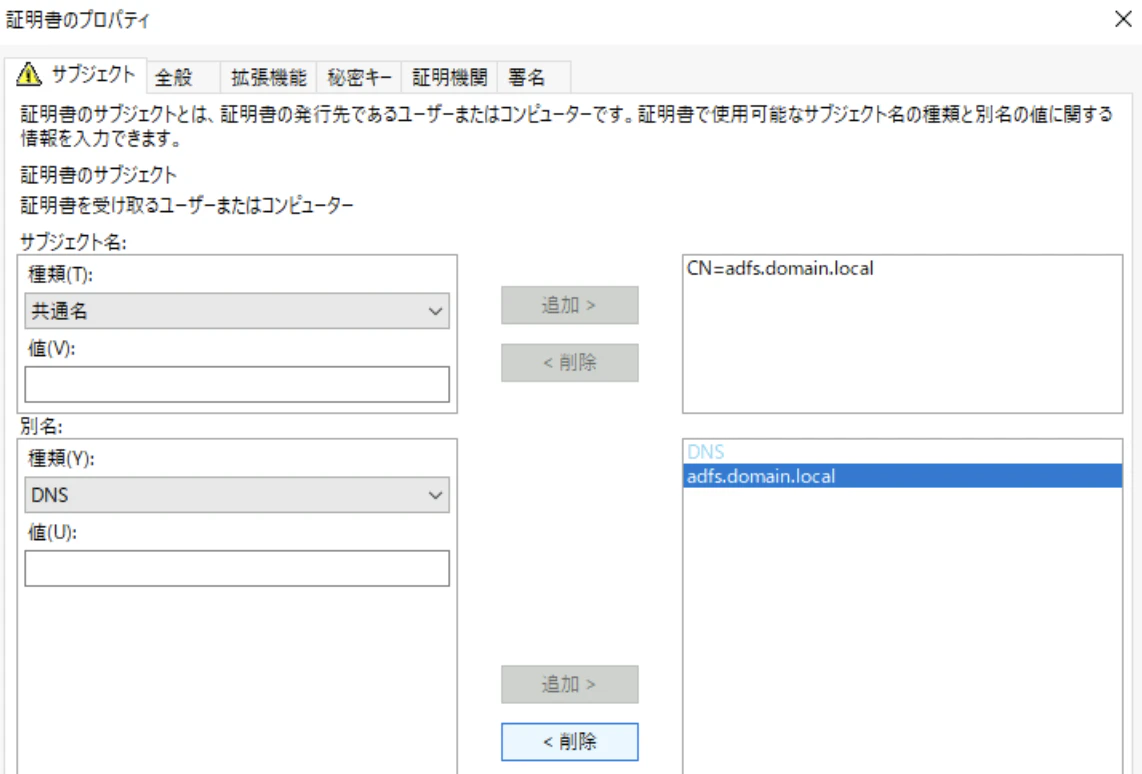Expand the 種類(T) dropdown showing 共通名
1142x774 pixels.
(237, 311)
